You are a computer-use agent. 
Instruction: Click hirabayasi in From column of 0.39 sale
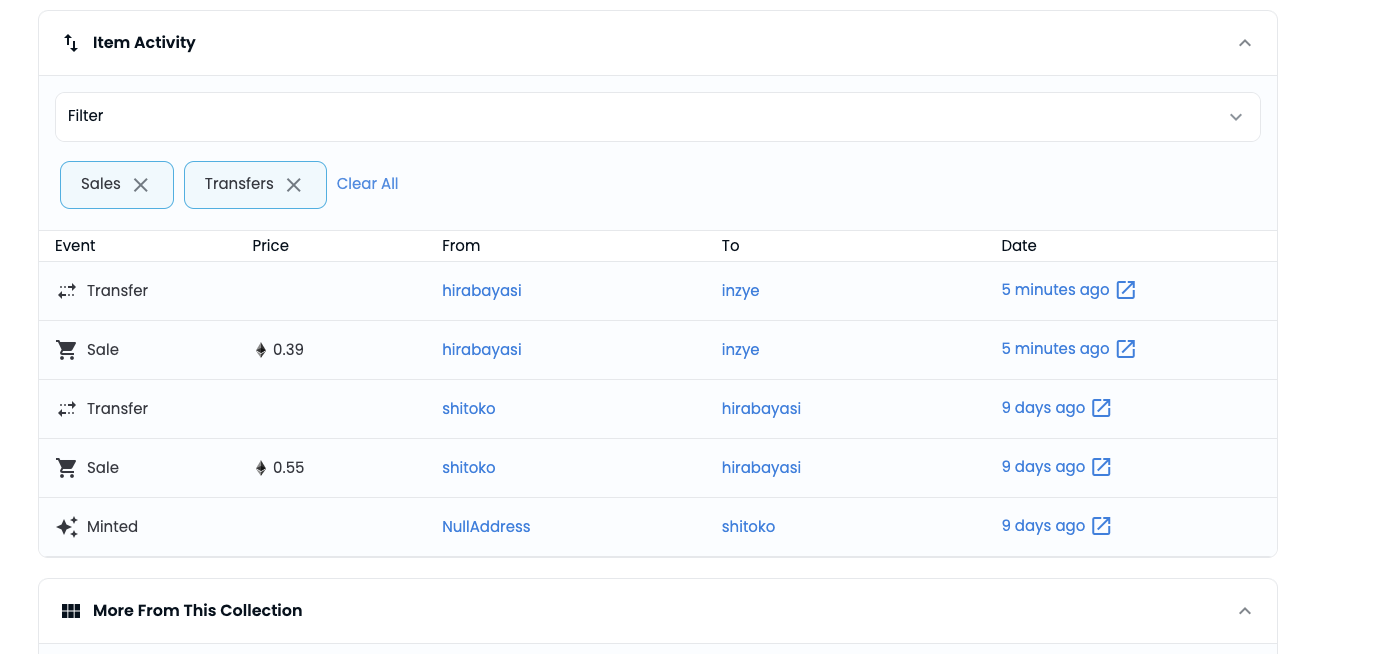(481, 350)
